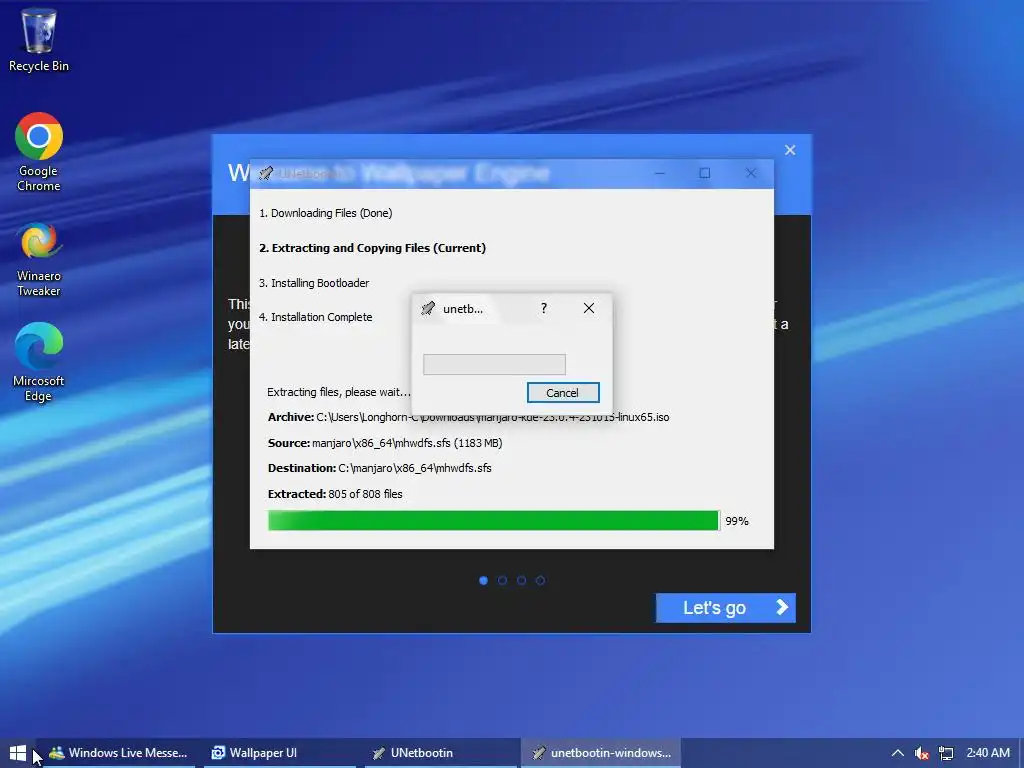Click the help question mark in unetb dialog
1024x768 pixels.
pyautogui.click(x=543, y=308)
